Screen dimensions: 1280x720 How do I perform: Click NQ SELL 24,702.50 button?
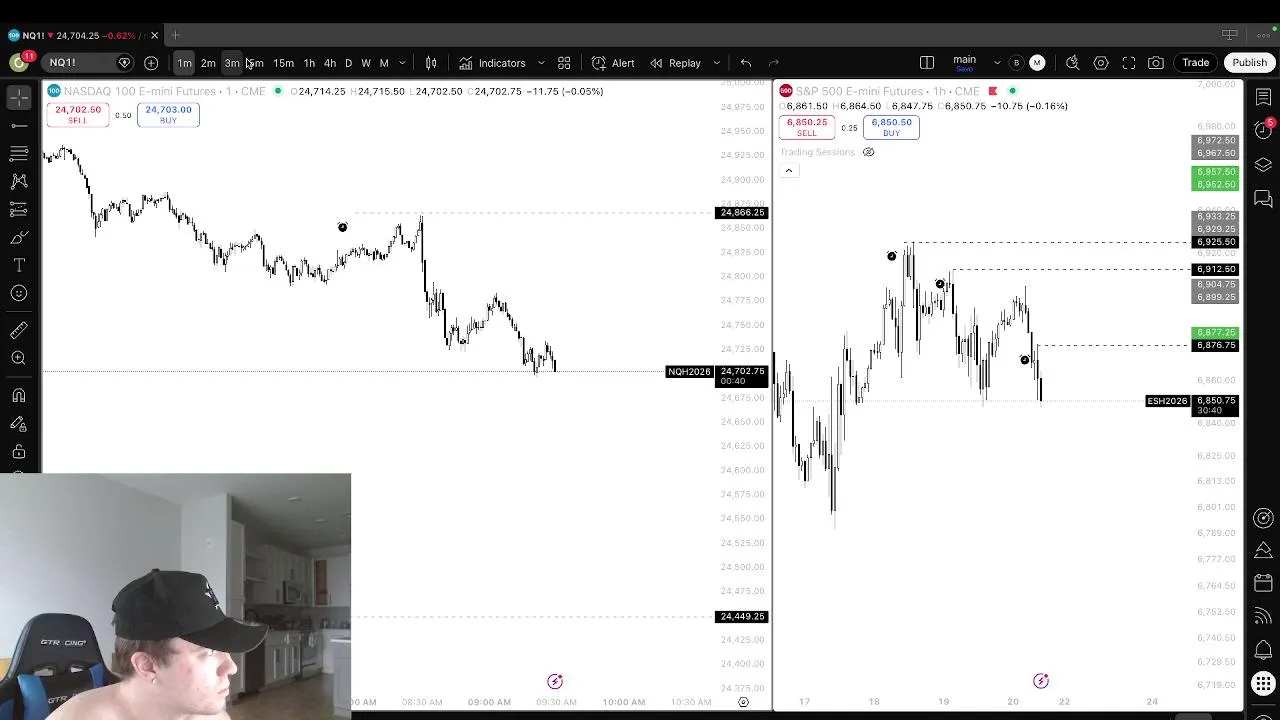(78, 115)
